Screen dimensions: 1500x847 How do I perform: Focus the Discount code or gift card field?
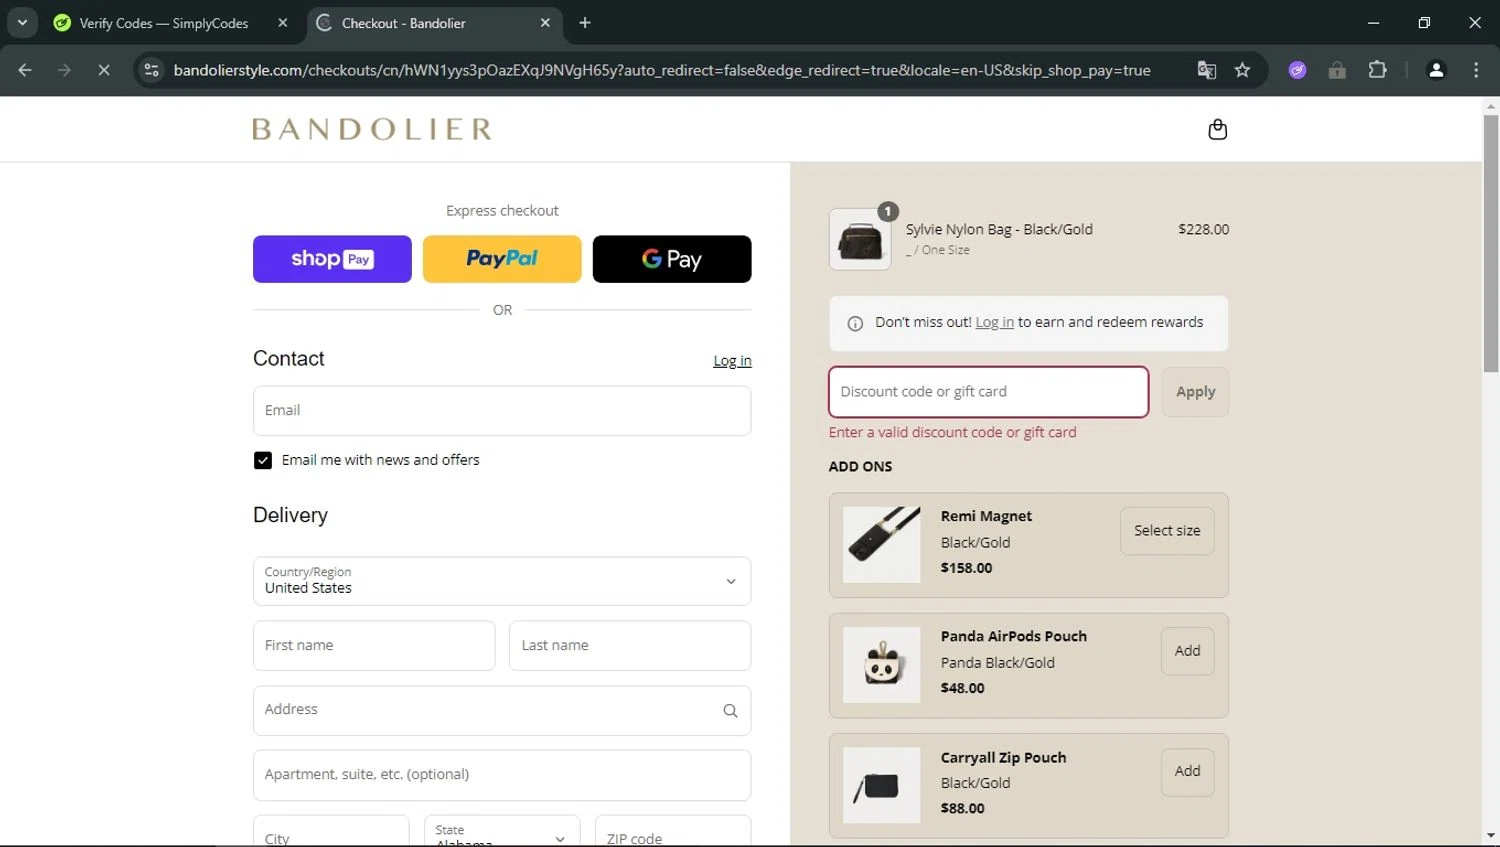point(988,392)
